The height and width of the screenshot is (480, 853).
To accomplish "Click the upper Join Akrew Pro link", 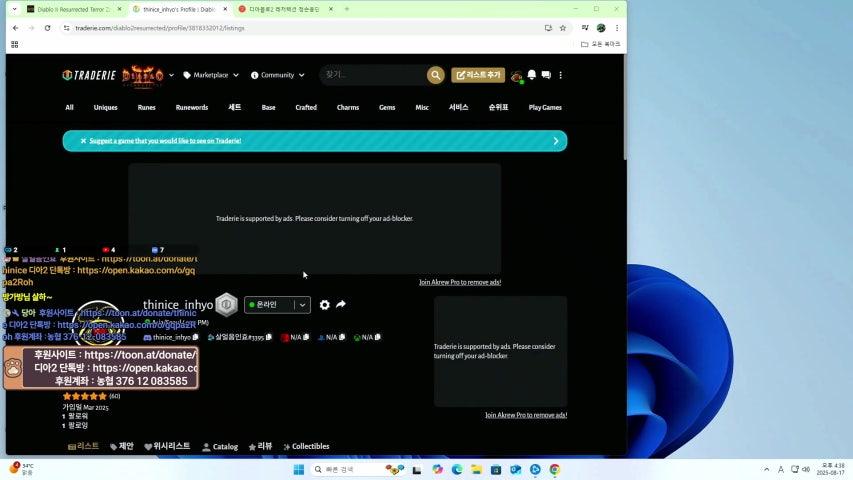I will (460, 282).
